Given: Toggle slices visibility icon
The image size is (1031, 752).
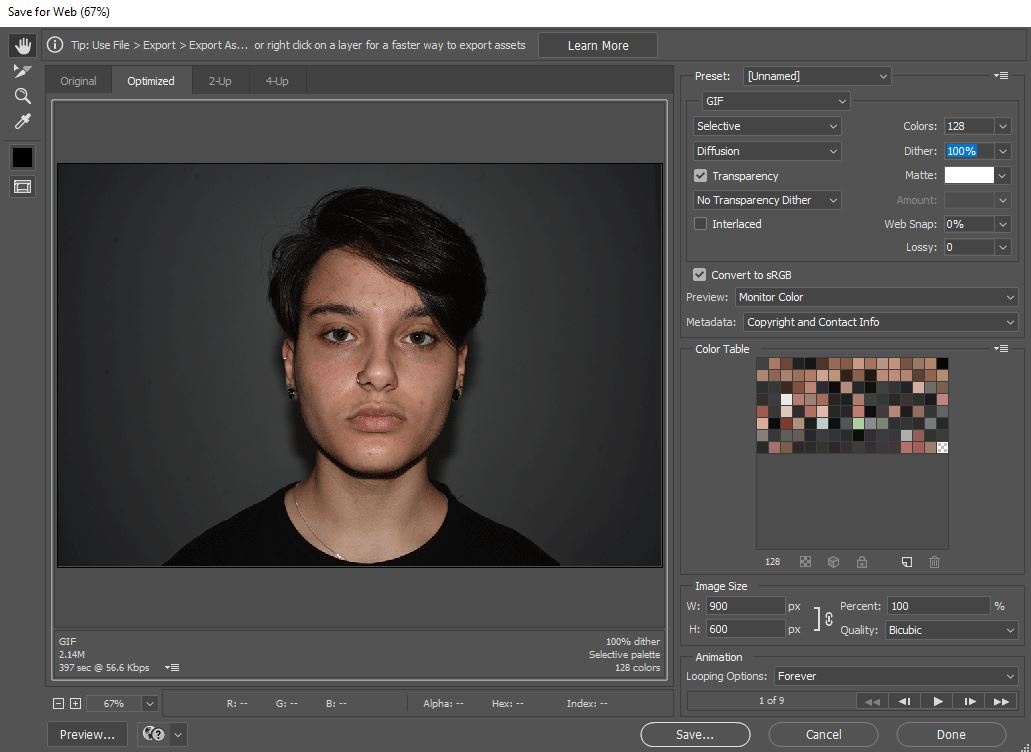Looking at the screenshot, I should (22, 187).
